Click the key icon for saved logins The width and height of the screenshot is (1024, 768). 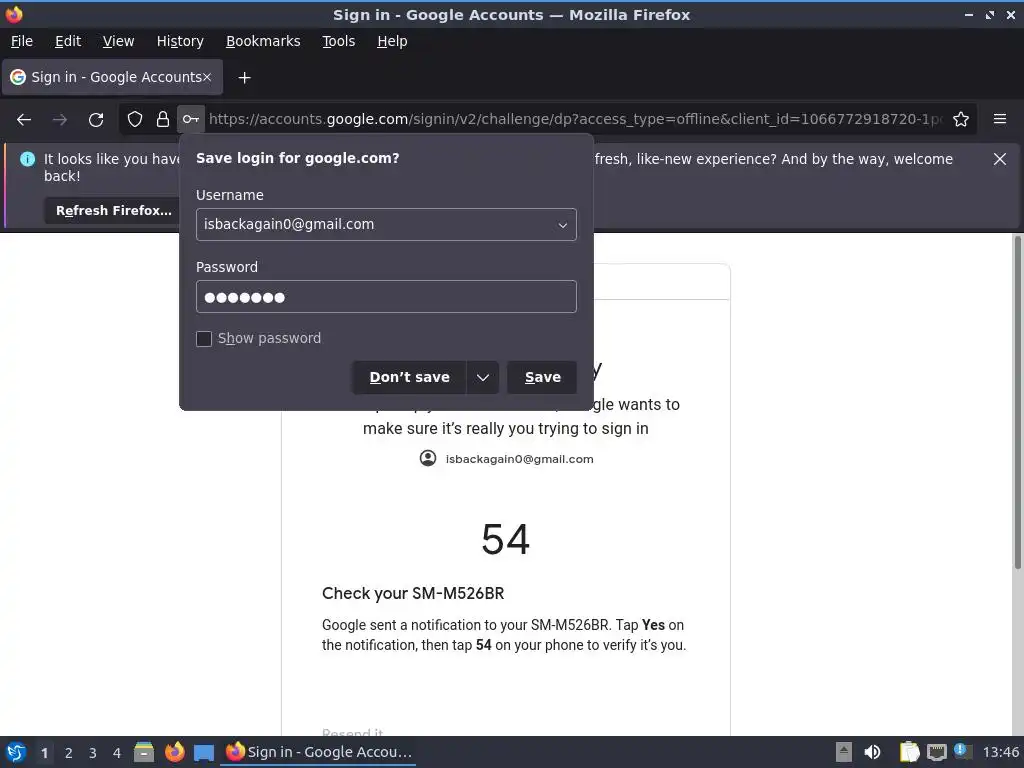point(191,119)
